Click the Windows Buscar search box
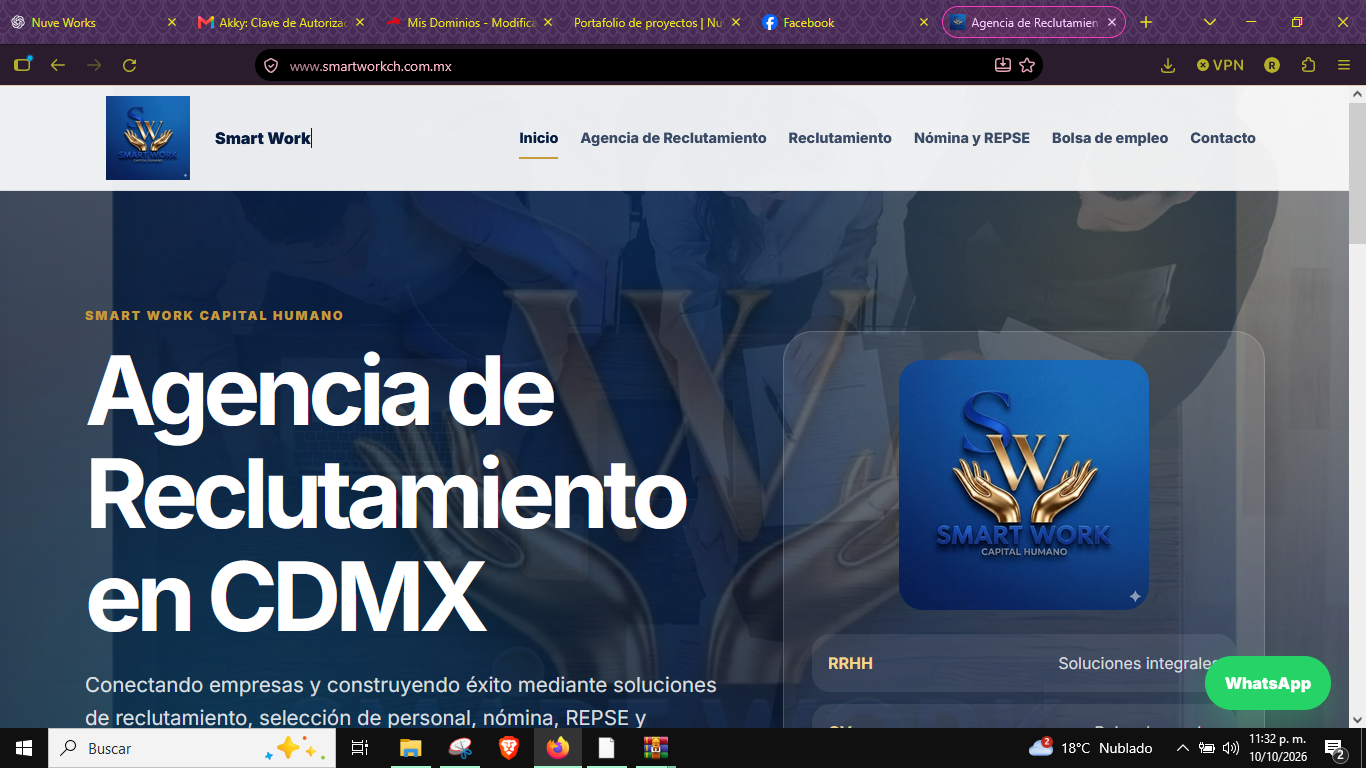The image size is (1366, 768). pos(192,748)
